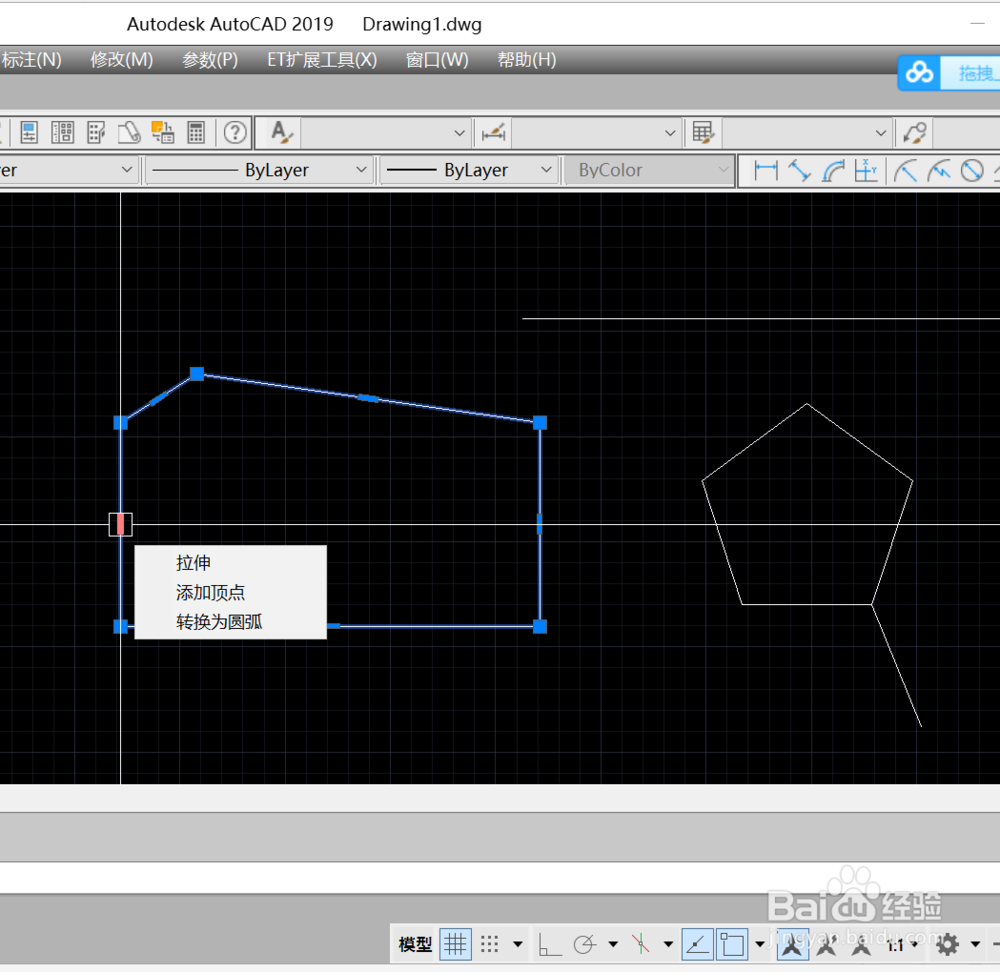Choose 转换为圆弧 from grip menu

[x=231, y=622]
